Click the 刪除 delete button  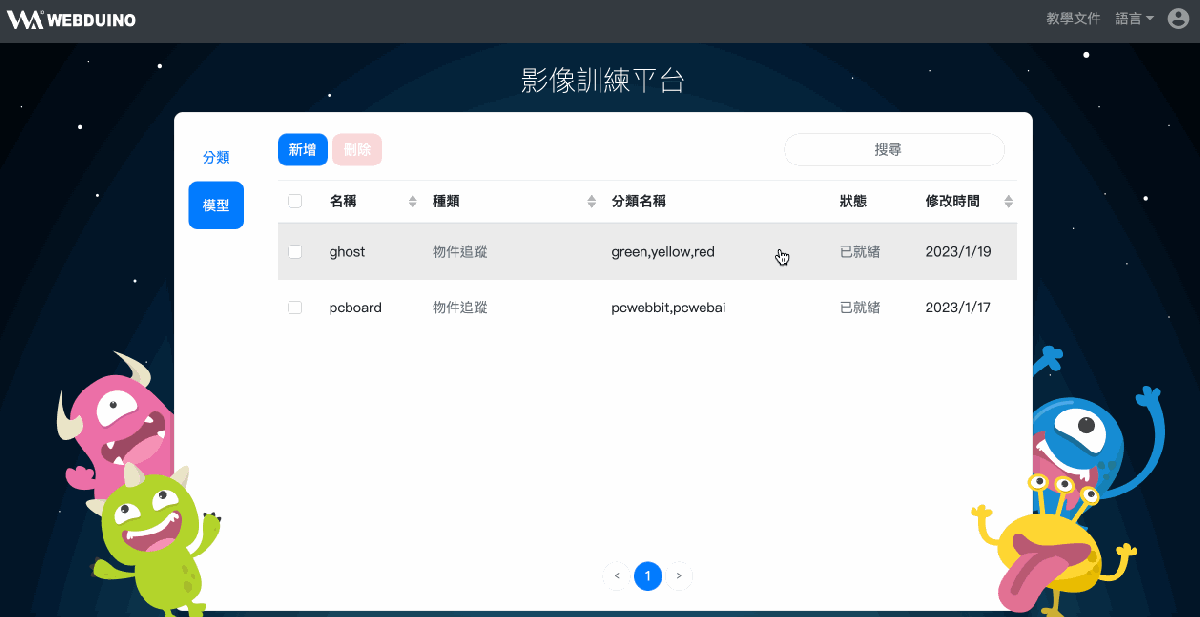click(x=357, y=150)
